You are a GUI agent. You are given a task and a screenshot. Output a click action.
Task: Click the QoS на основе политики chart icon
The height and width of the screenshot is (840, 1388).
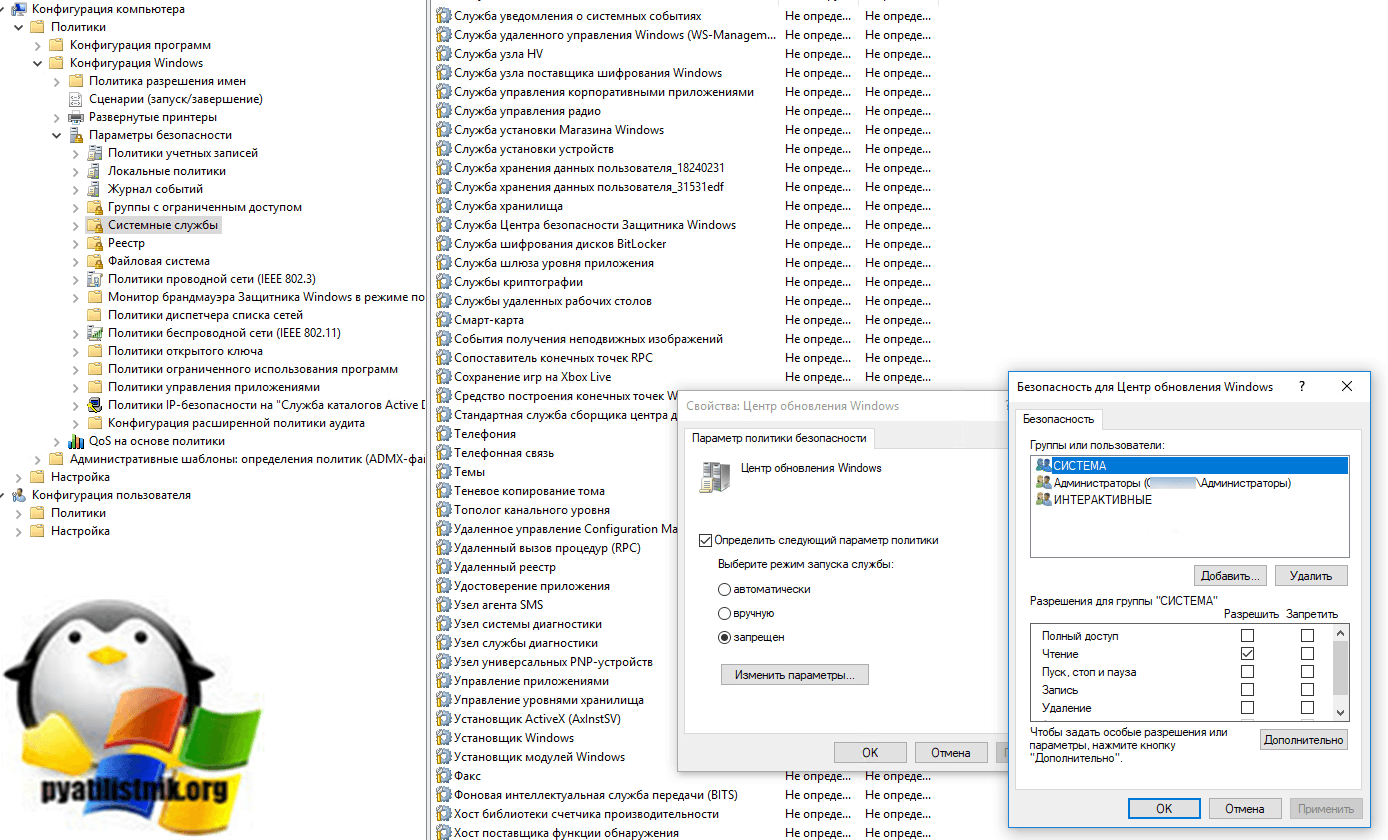(76, 441)
